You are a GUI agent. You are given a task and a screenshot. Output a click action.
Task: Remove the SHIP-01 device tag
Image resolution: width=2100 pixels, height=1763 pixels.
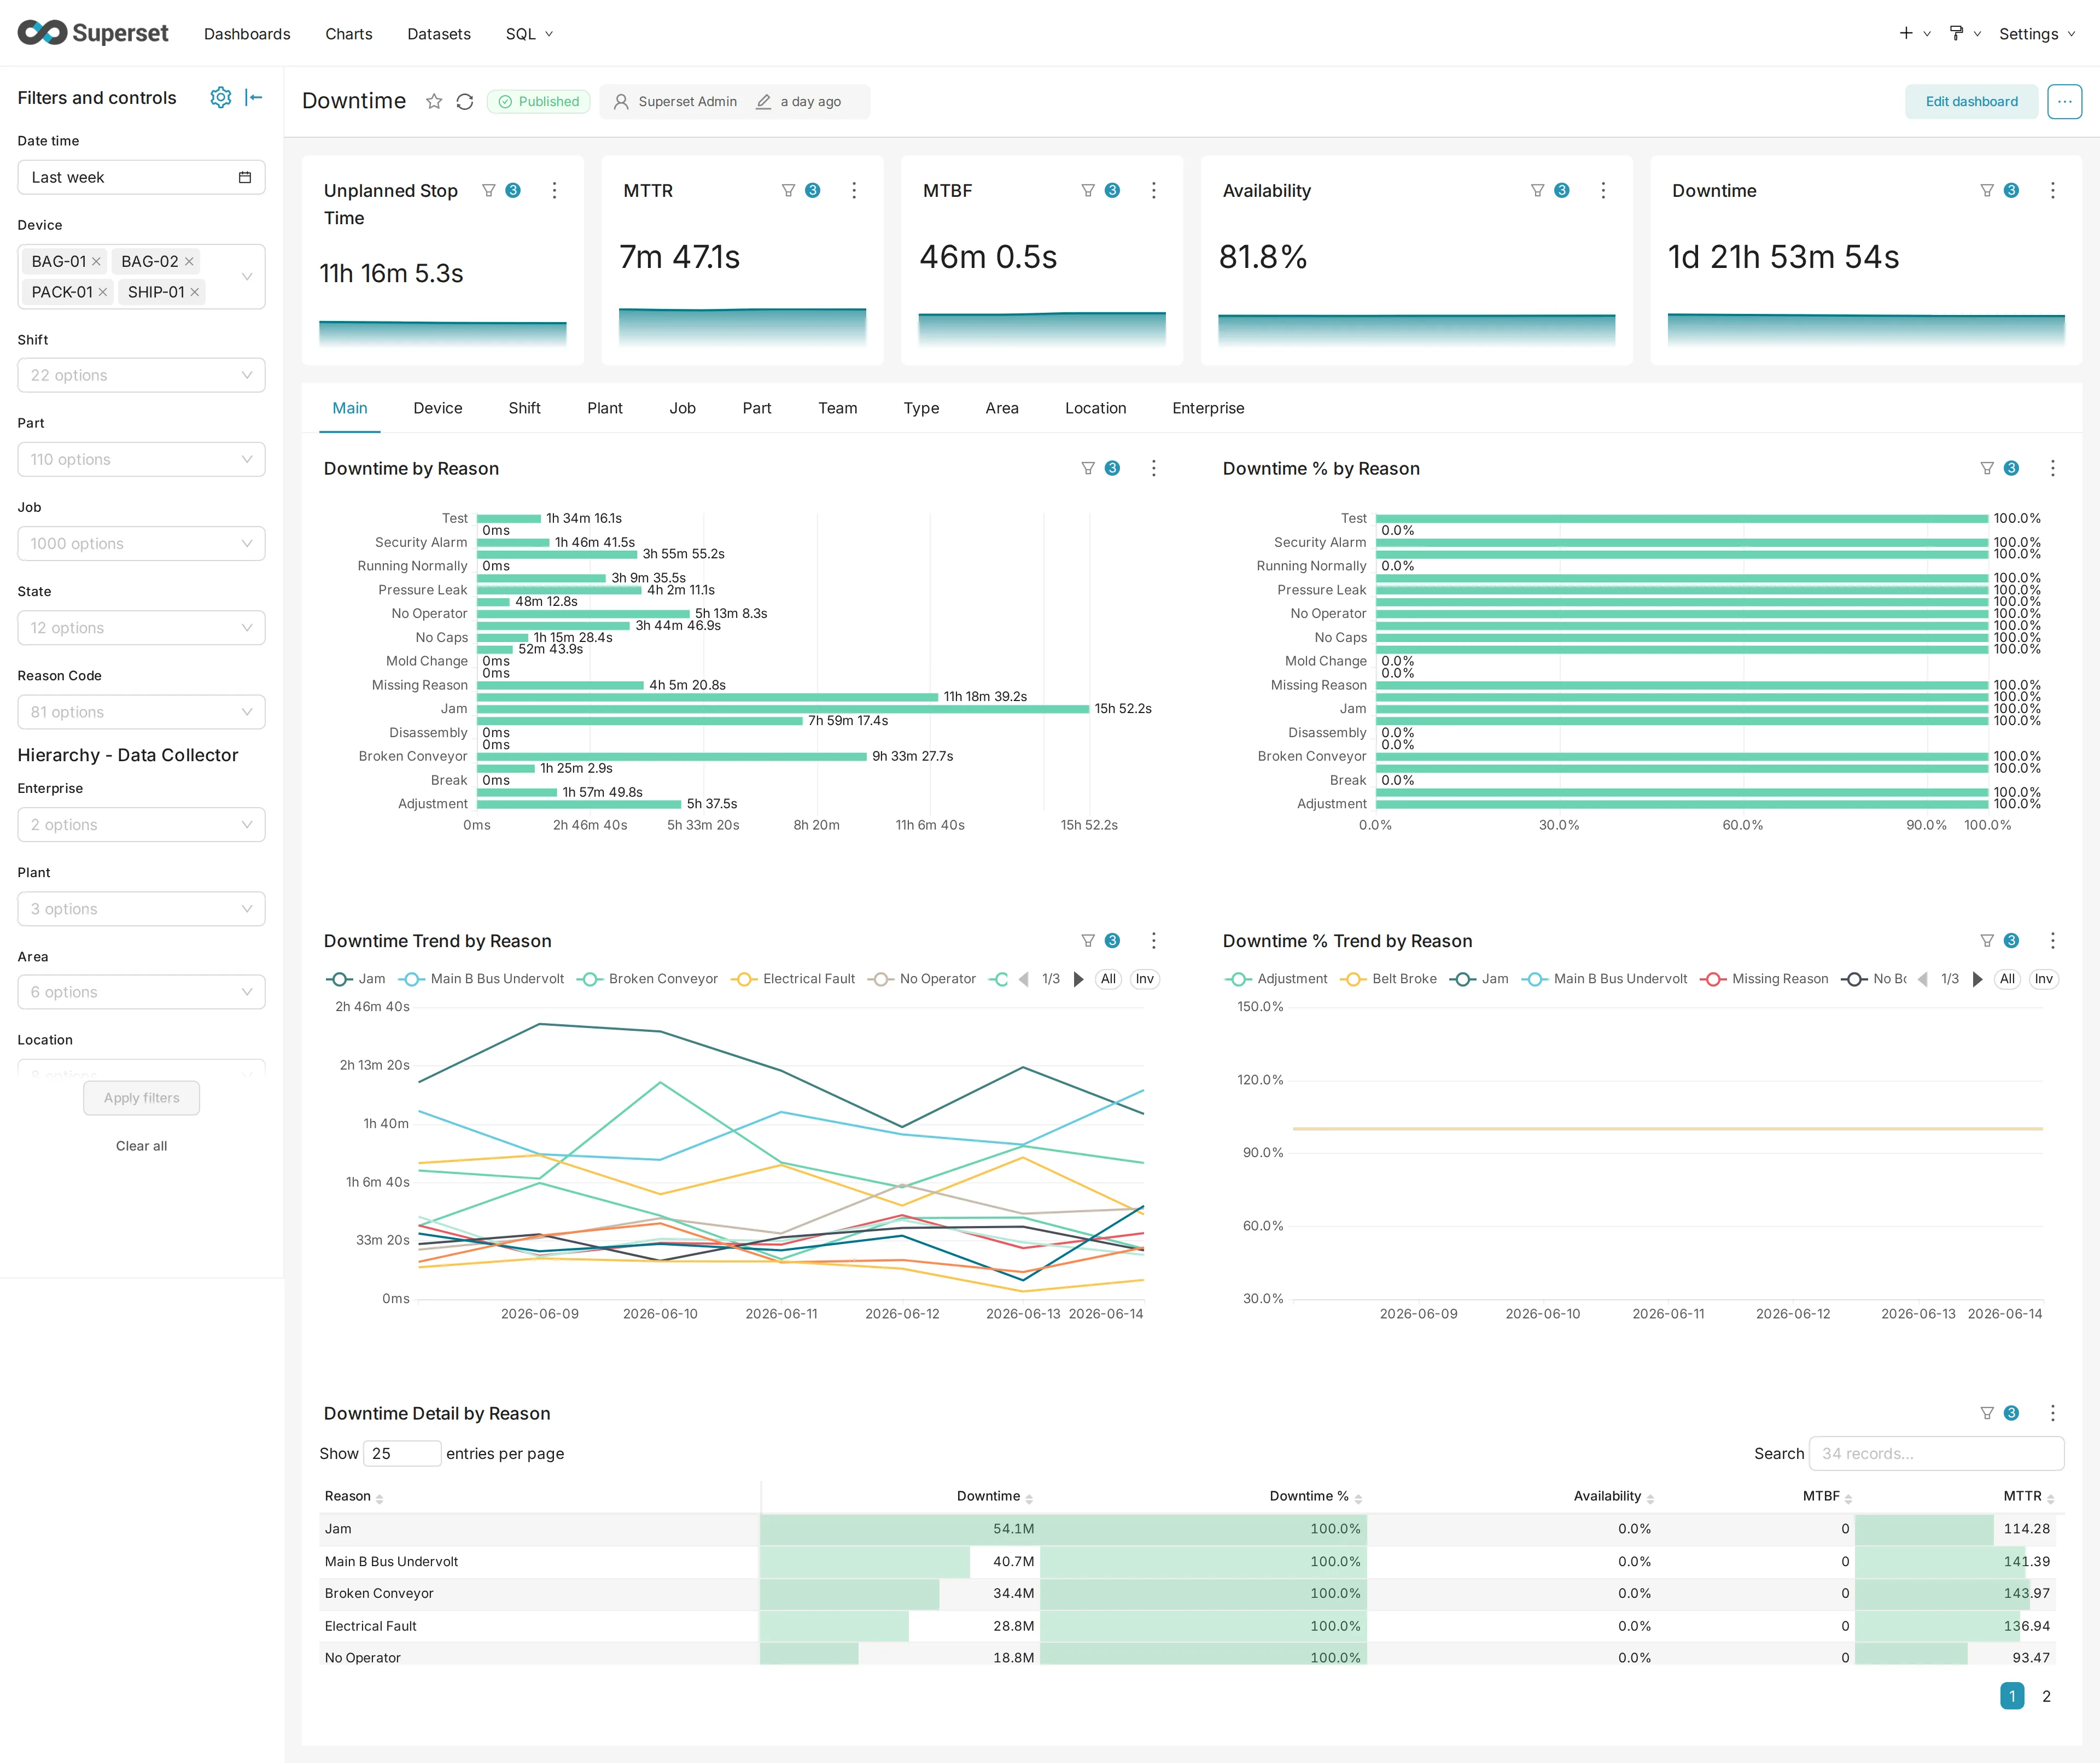(x=195, y=292)
